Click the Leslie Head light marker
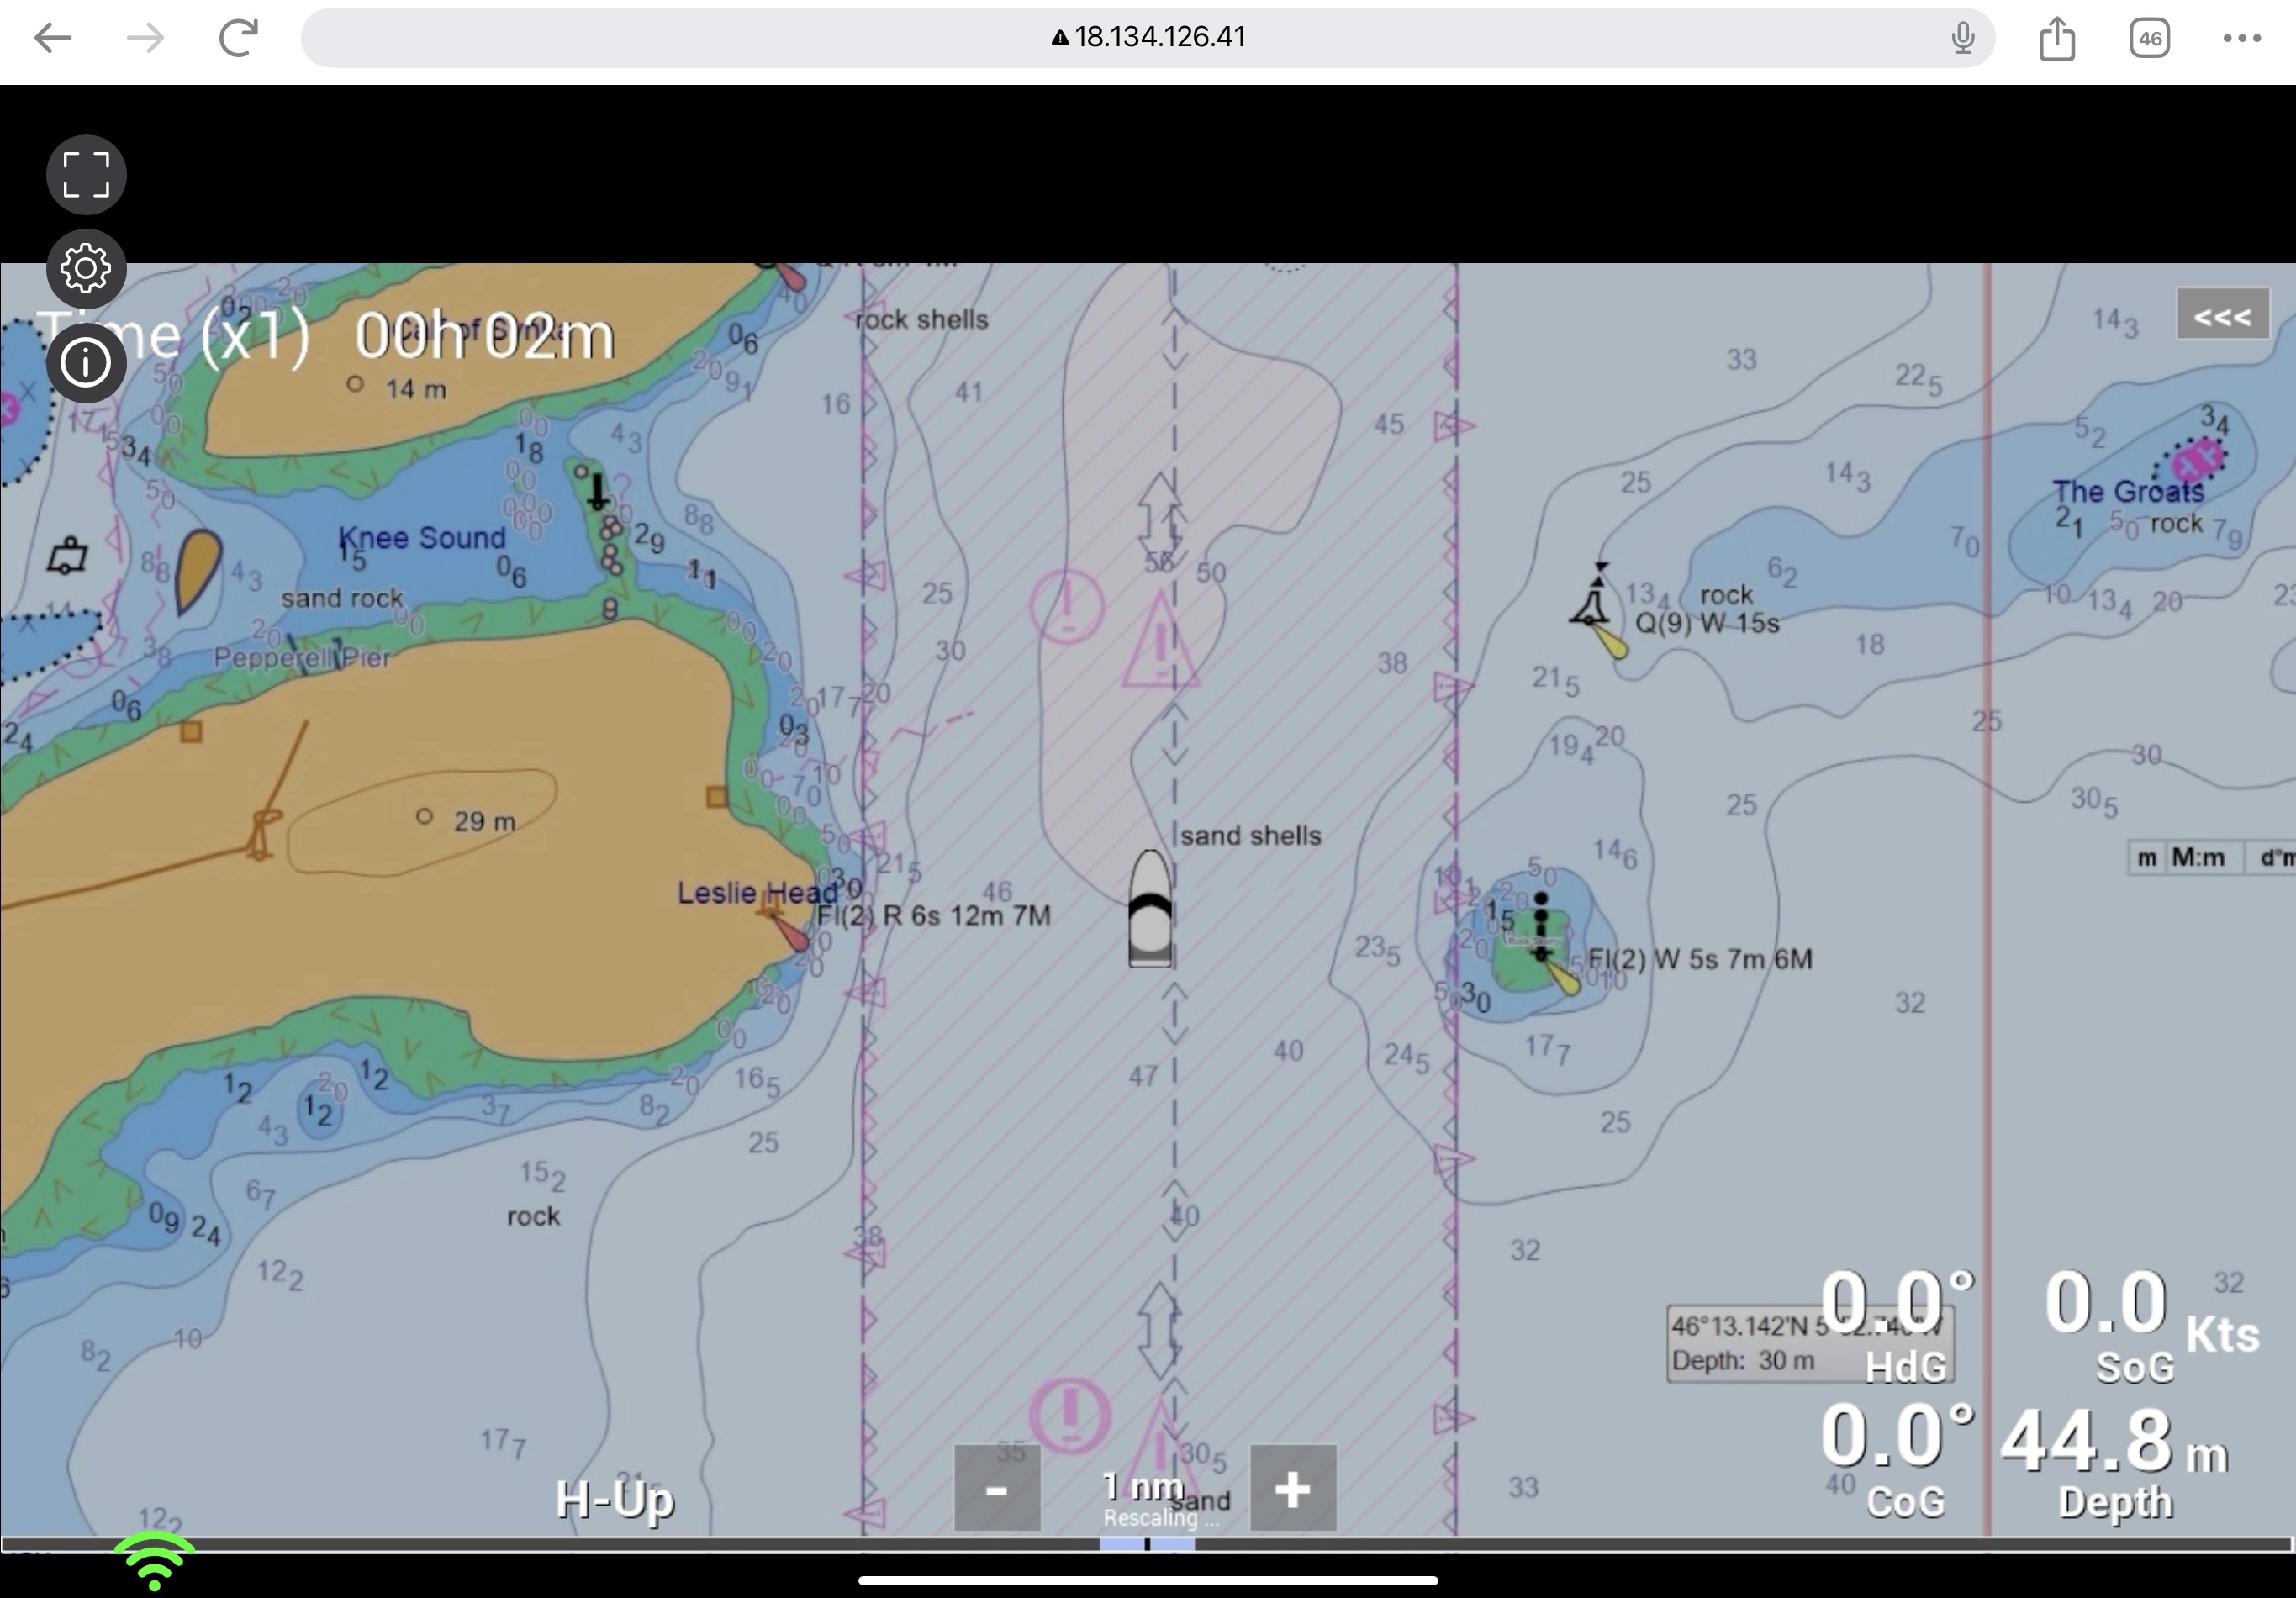Image resolution: width=2296 pixels, height=1598 pixels. coord(786,924)
